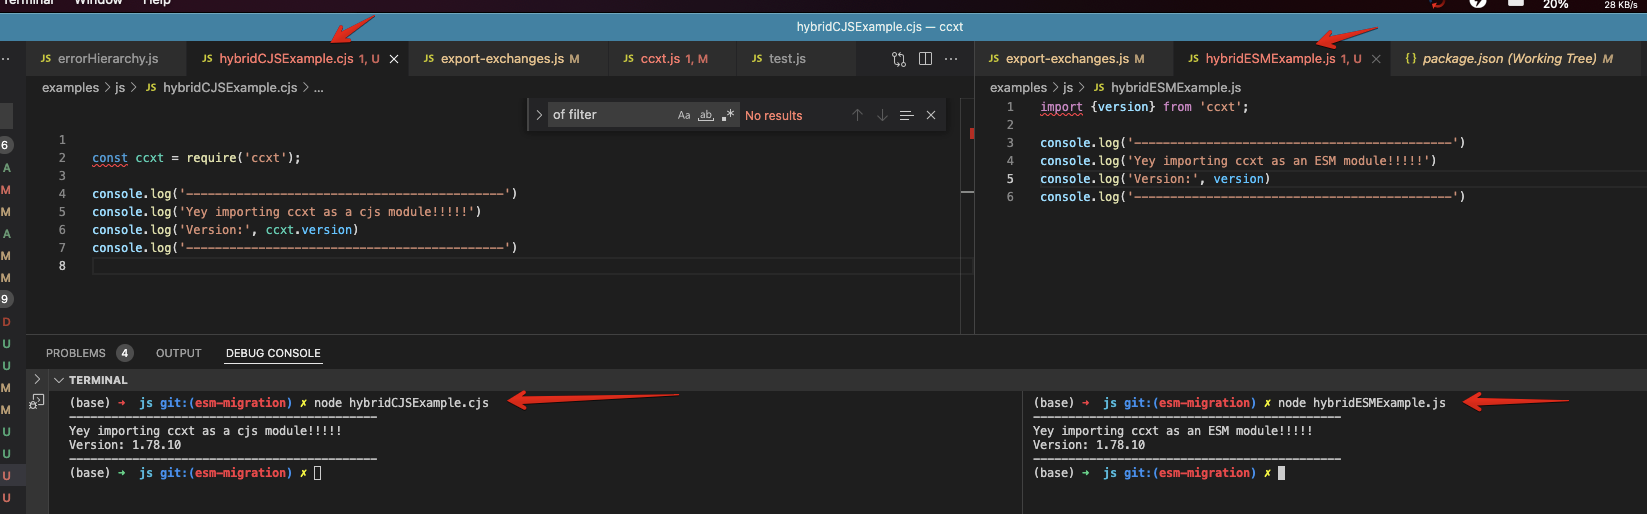This screenshot has height=514, width=1647.
Task: Close the find widget
Action: point(931,115)
